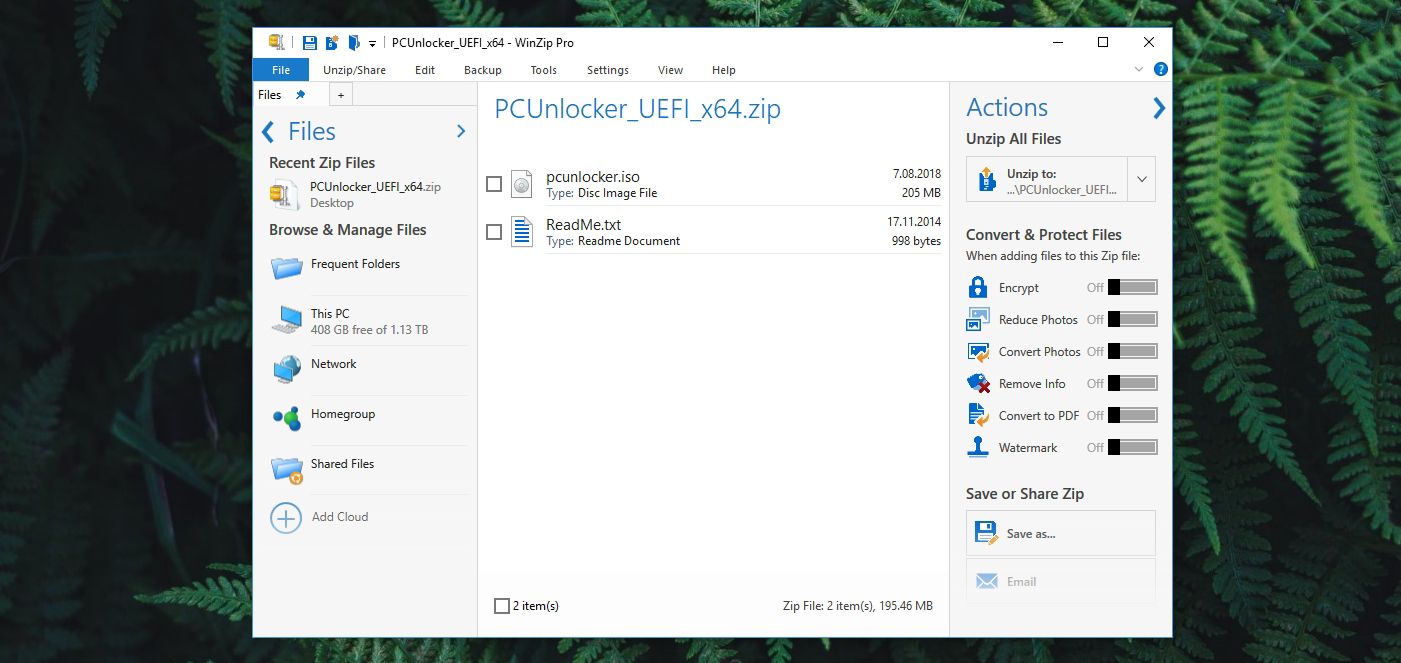The image size is (1401, 663).
Task: Click the Network globe icon
Action: [287, 369]
